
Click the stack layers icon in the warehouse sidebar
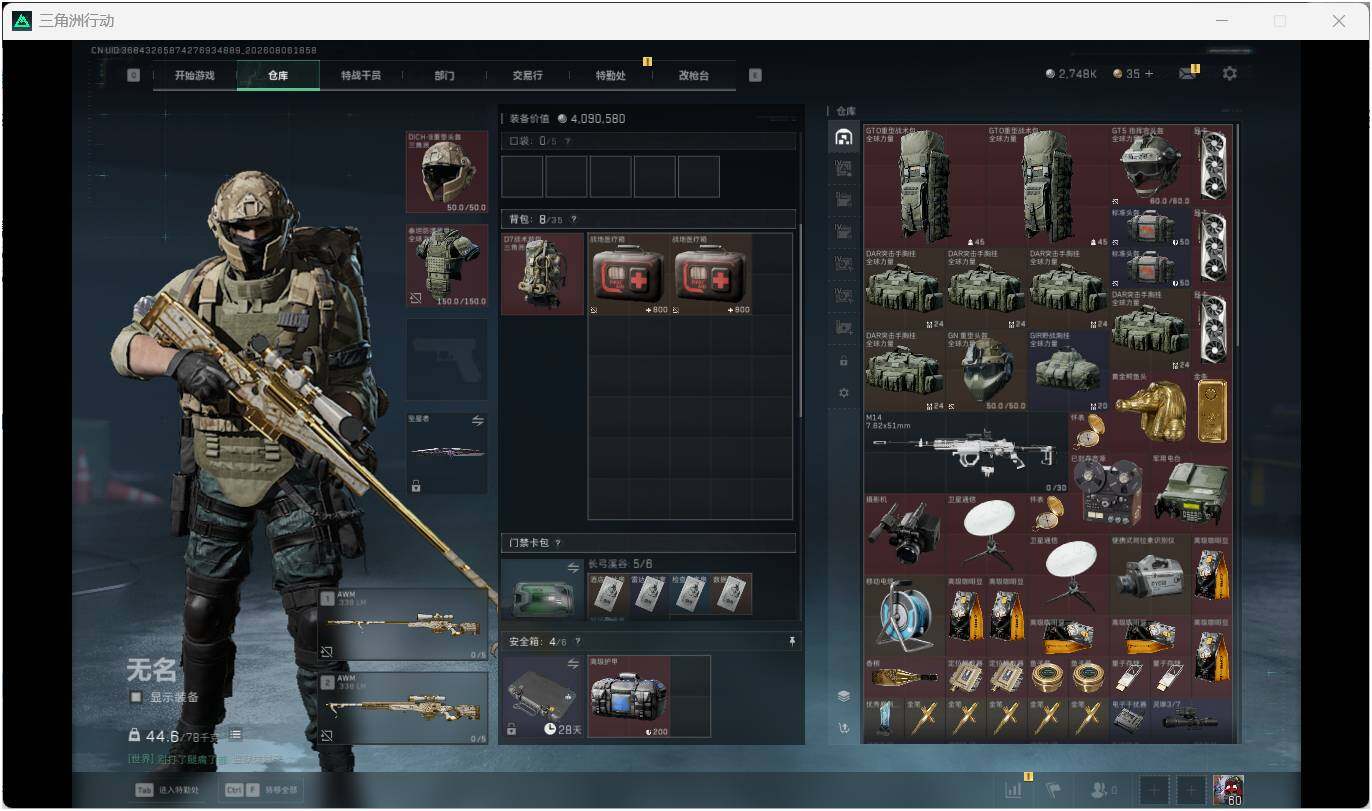[844, 696]
